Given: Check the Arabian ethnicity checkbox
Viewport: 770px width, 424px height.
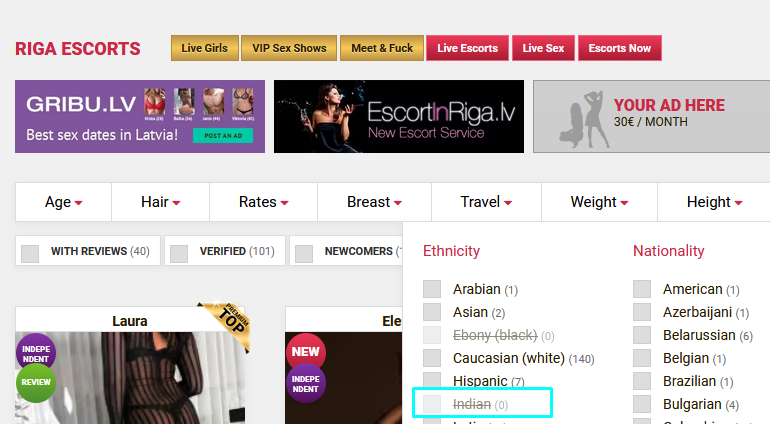Looking at the screenshot, I should pyautogui.click(x=432, y=289).
